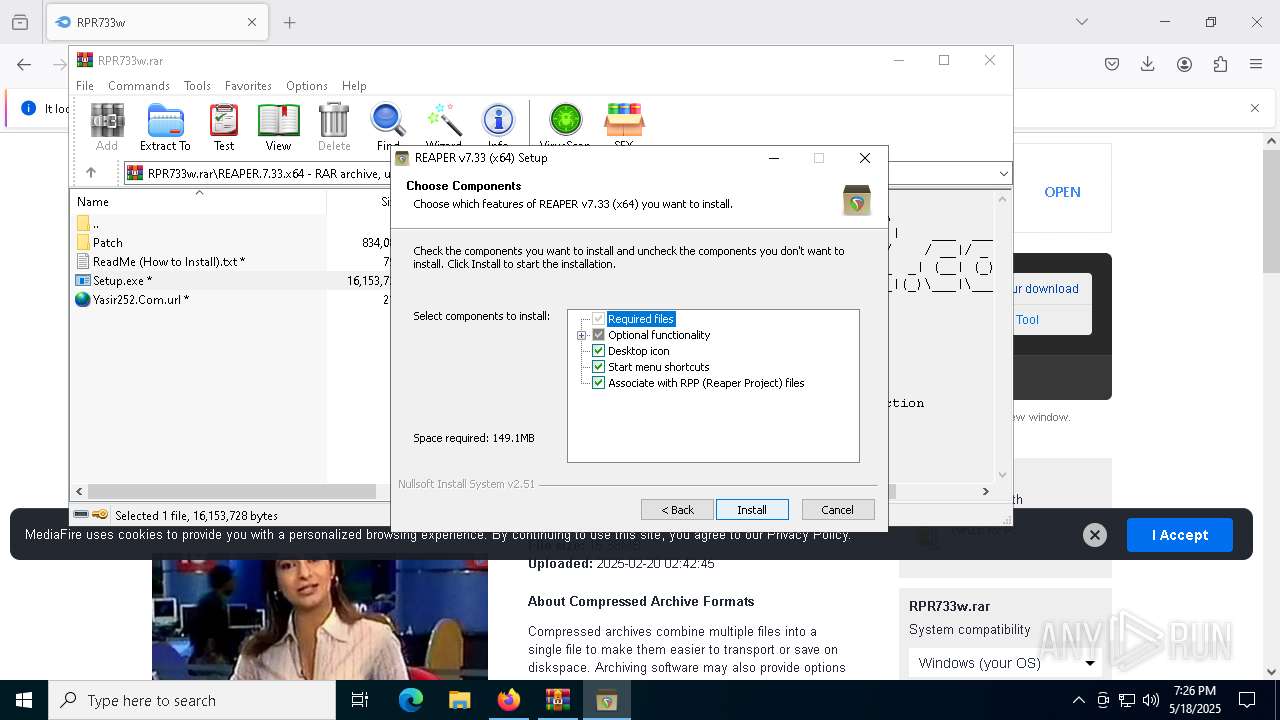Click the Info toolbar icon
This screenshot has width=1280, height=720.
(x=498, y=125)
